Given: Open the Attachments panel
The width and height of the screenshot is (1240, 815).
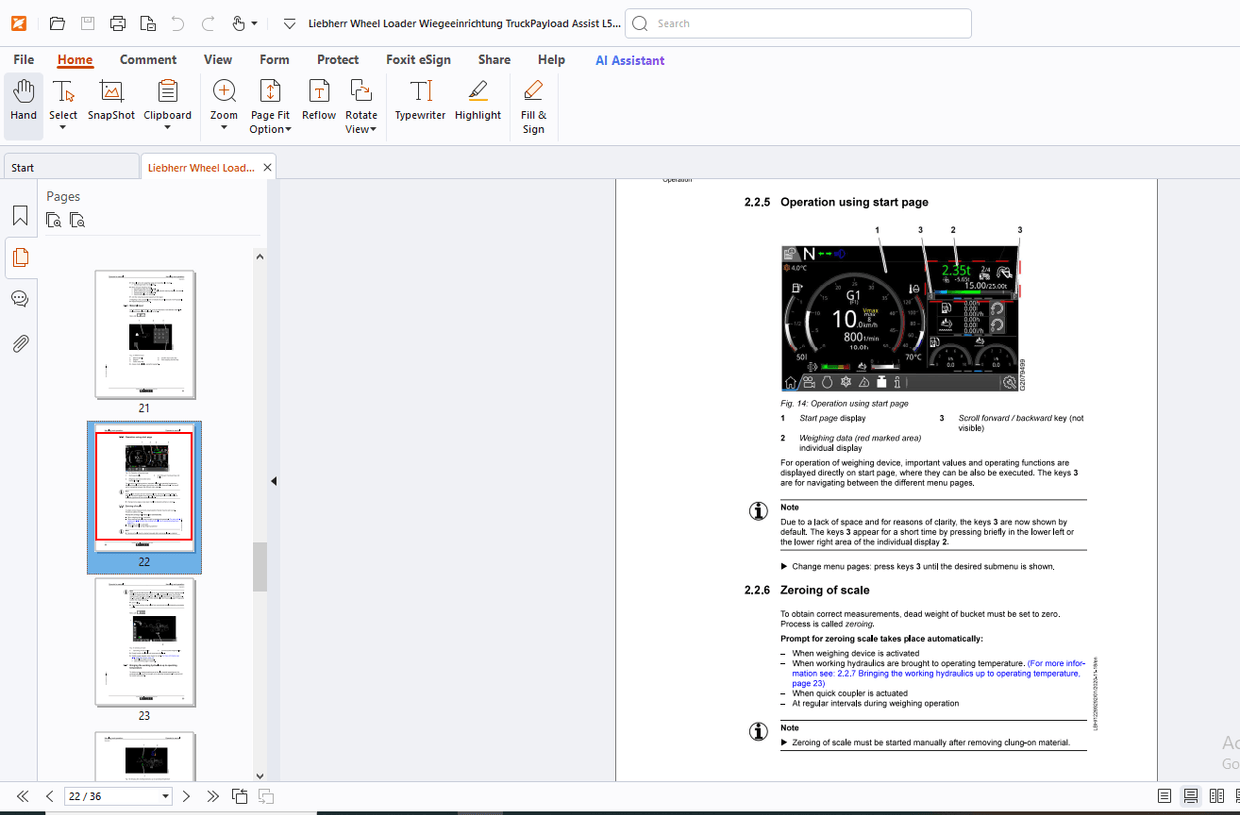Looking at the screenshot, I should pyautogui.click(x=19, y=343).
